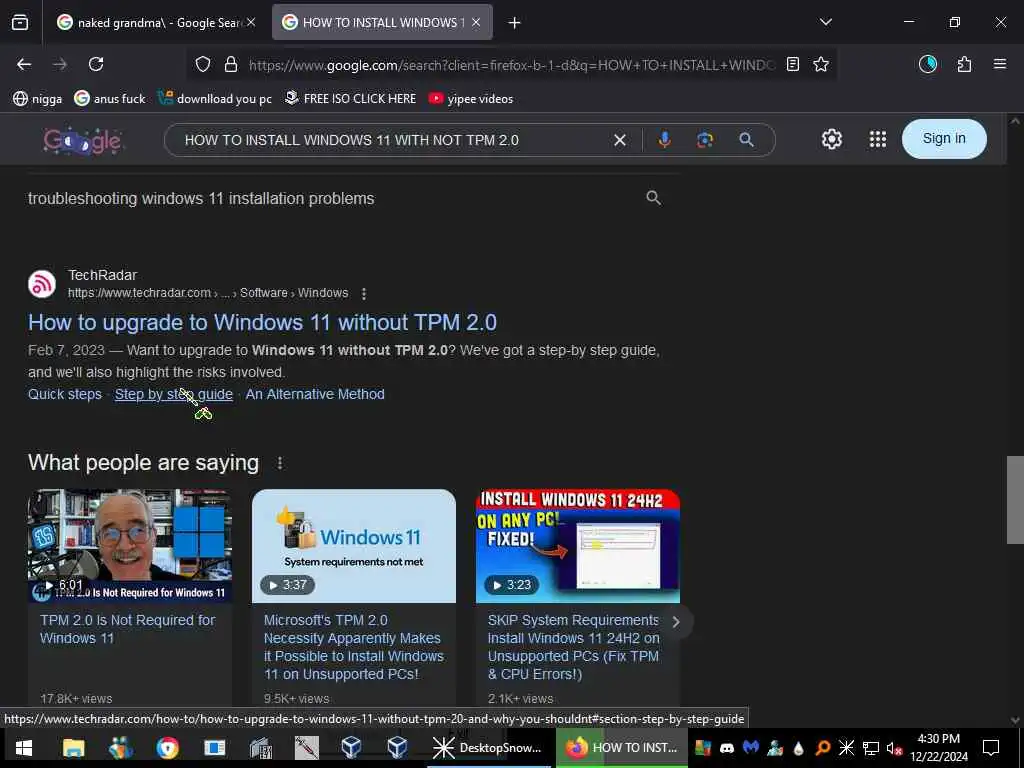Open 'How to upgrade to Windows 11 without TPM 2.0'
Image resolution: width=1024 pixels, height=768 pixels.
coord(263,322)
